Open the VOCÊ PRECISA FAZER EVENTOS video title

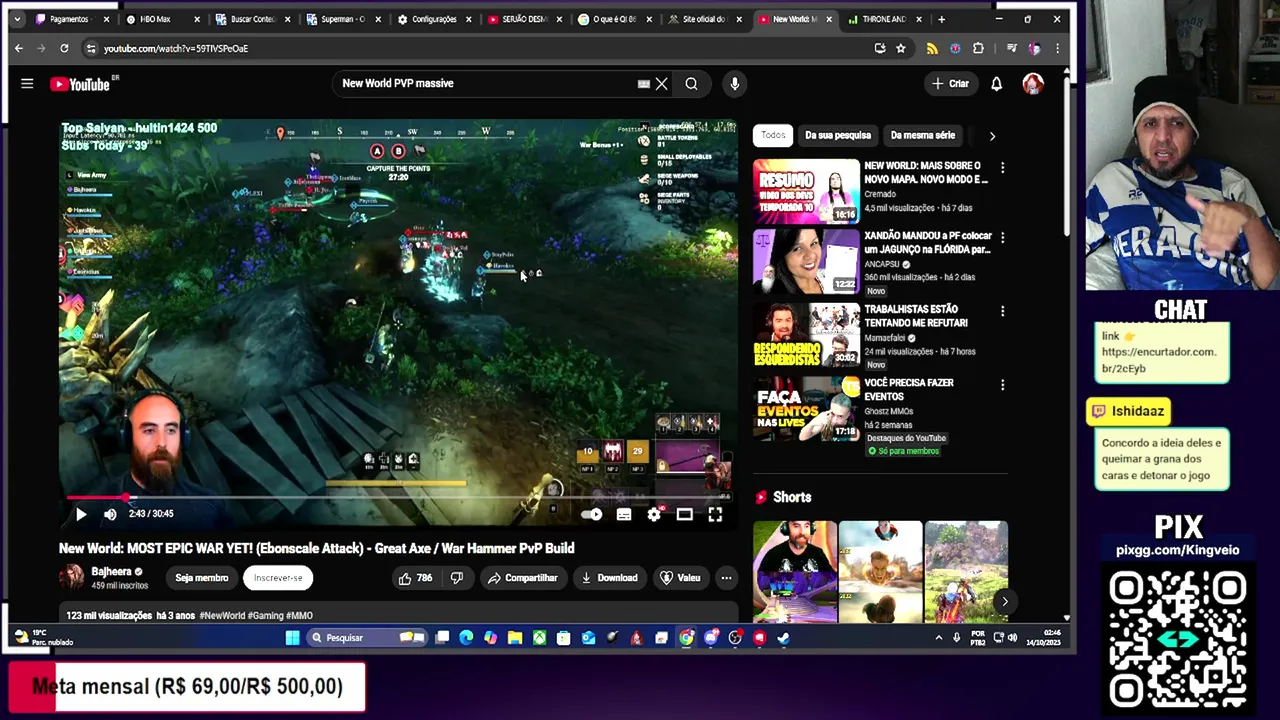[x=909, y=390]
